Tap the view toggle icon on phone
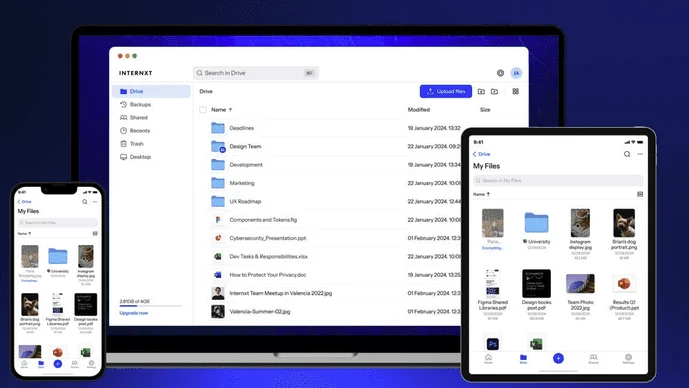The height and width of the screenshot is (388, 689). (x=95, y=233)
